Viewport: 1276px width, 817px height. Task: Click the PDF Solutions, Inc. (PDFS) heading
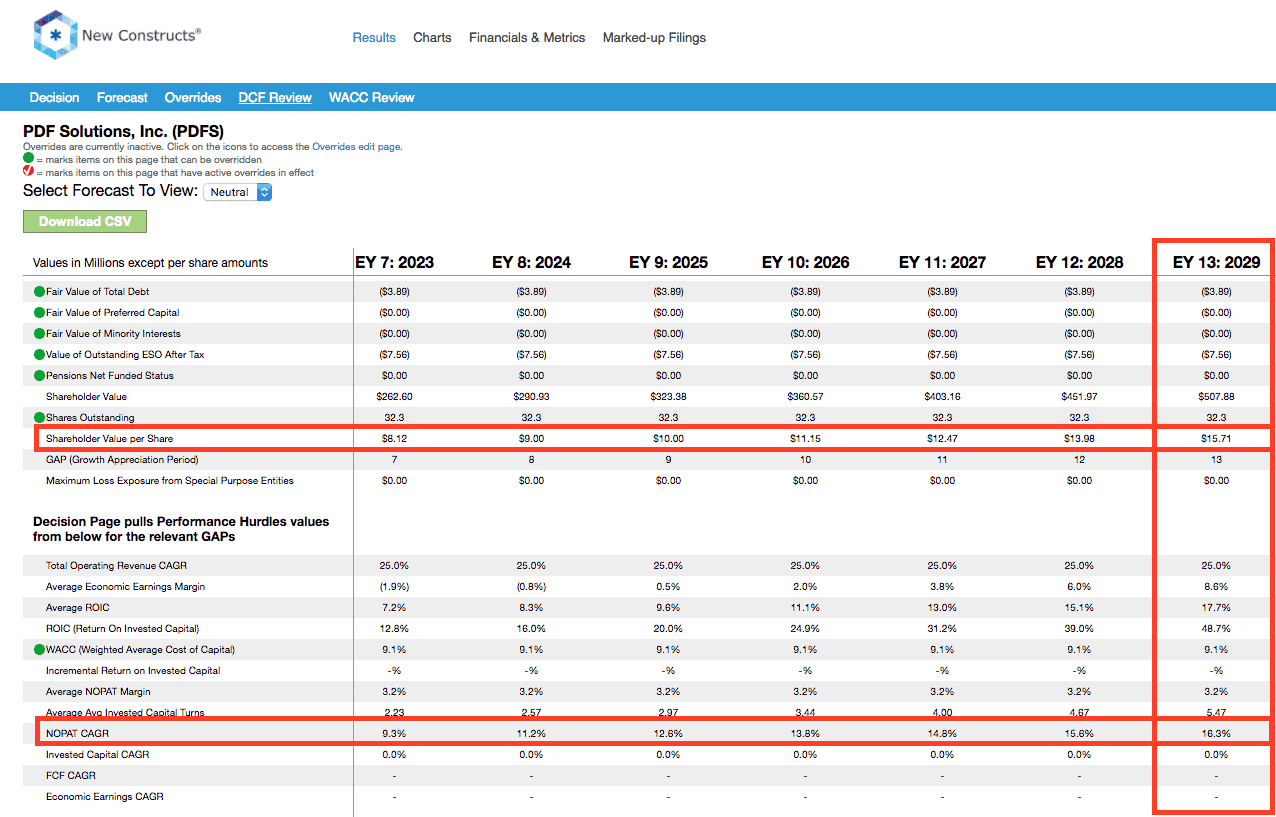123,131
